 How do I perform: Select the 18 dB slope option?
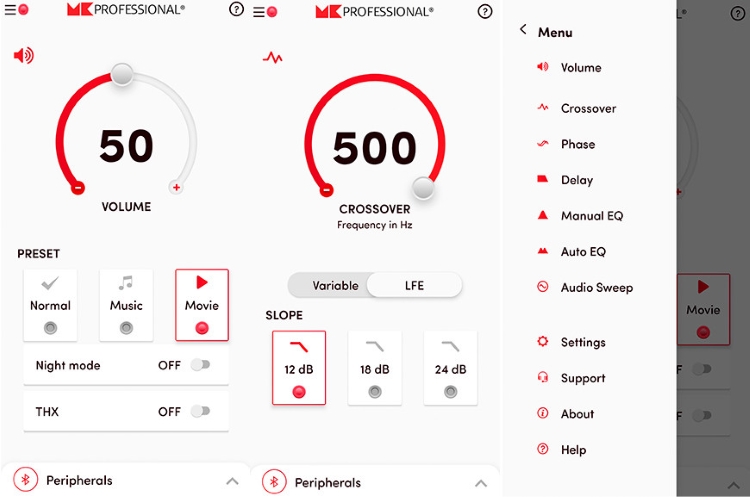pos(375,368)
